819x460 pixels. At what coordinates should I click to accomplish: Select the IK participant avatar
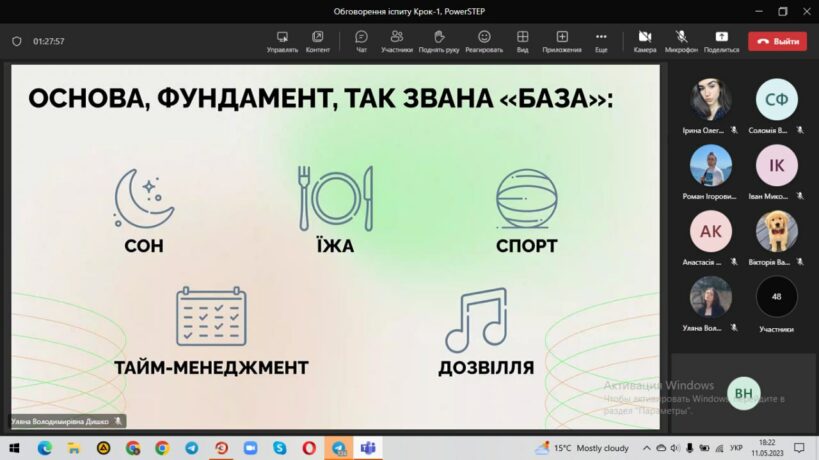[776, 166]
